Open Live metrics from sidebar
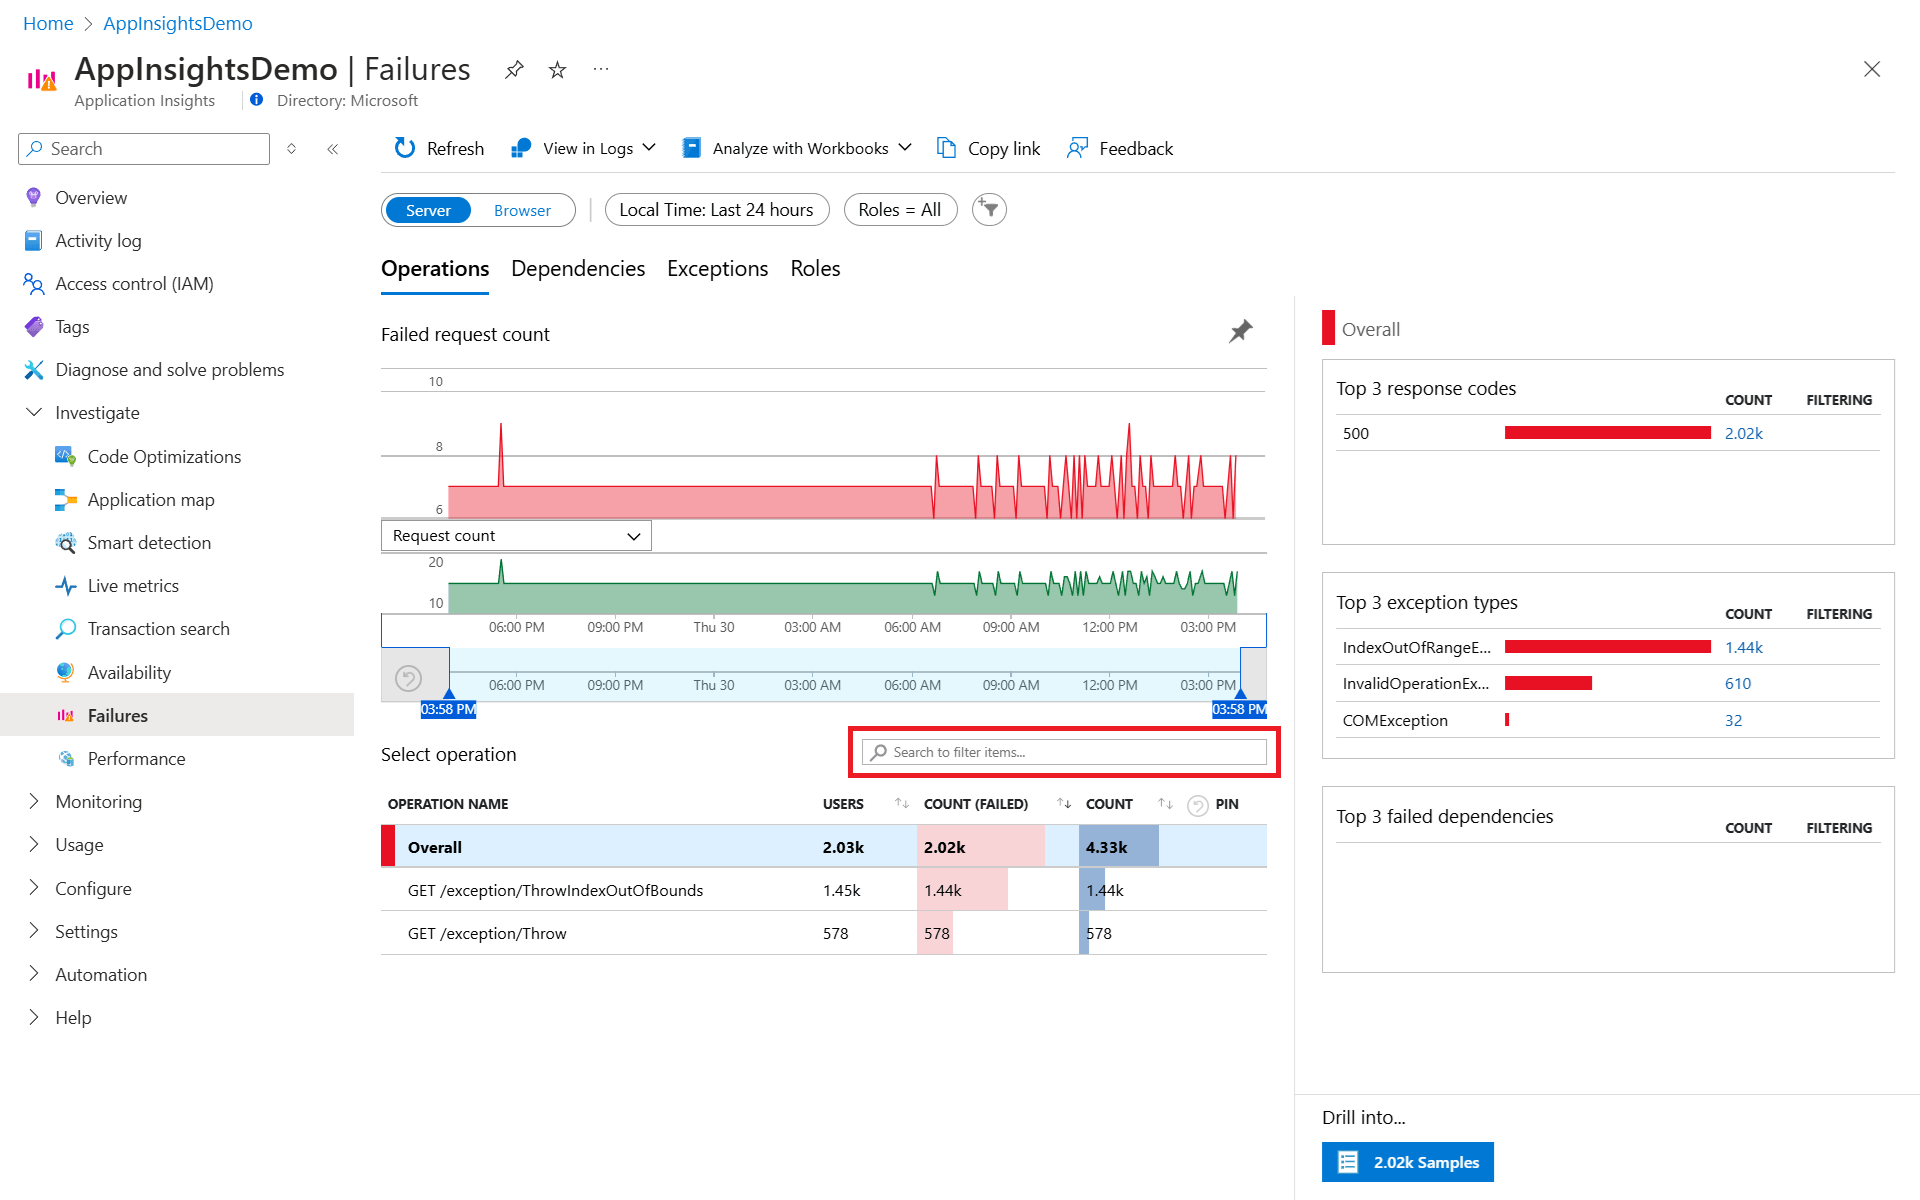Screen dimensions: 1920x1200 (x=132, y=585)
